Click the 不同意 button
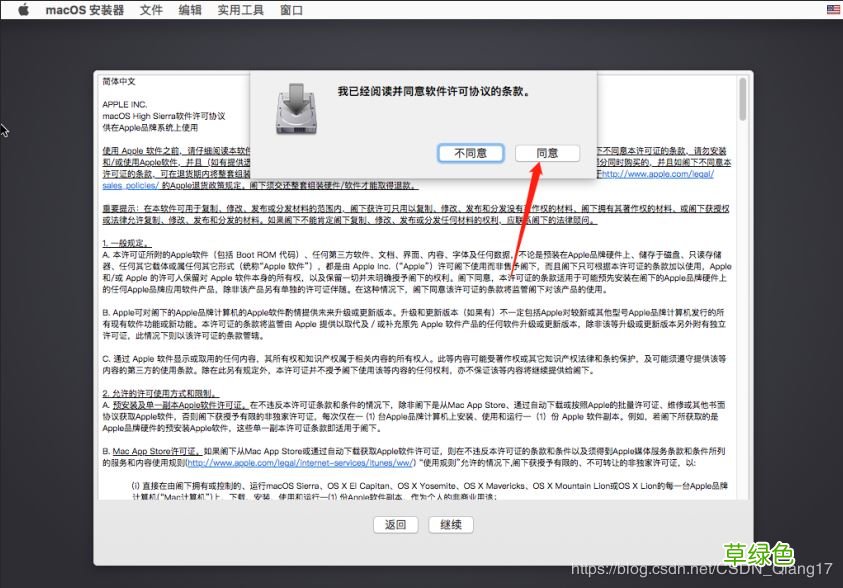Viewport: 843px width, 588px height. click(470, 153)
